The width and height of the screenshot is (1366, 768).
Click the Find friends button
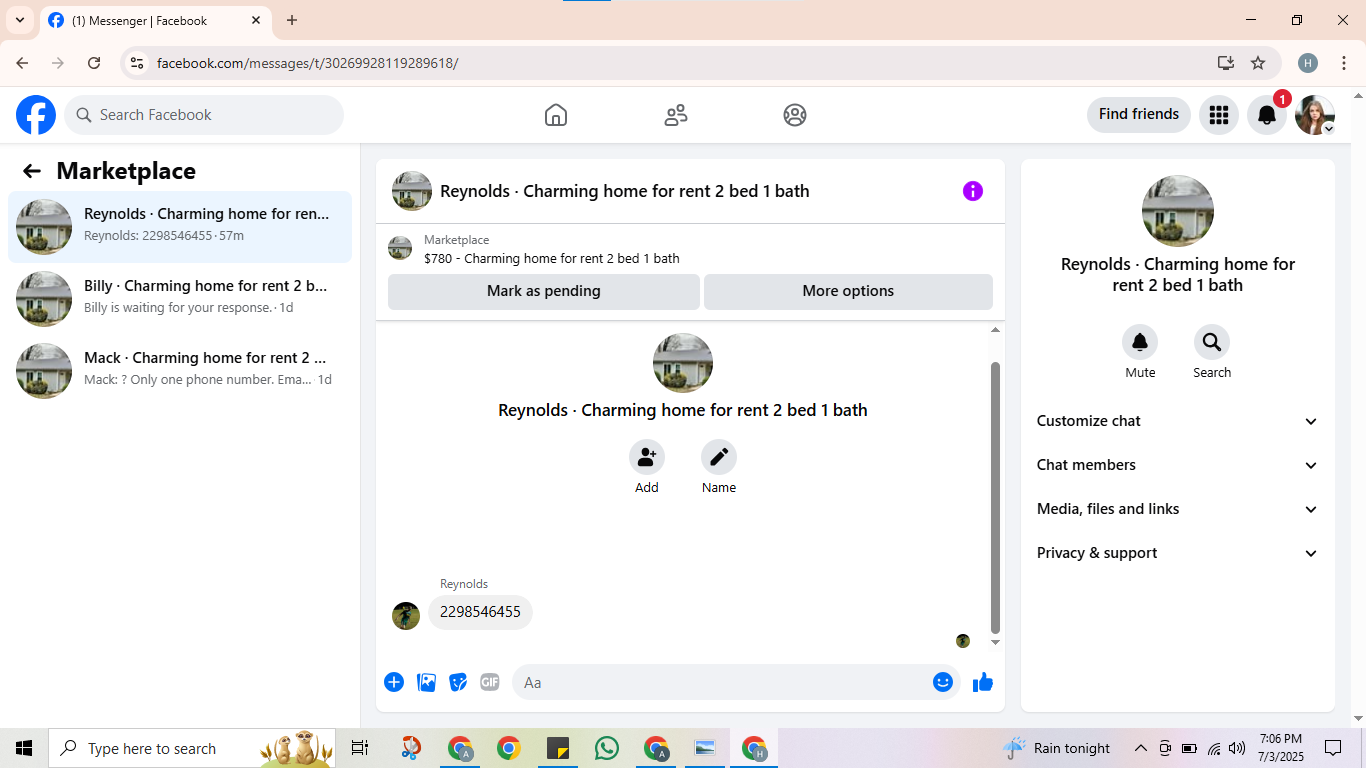coord(1139,114)
